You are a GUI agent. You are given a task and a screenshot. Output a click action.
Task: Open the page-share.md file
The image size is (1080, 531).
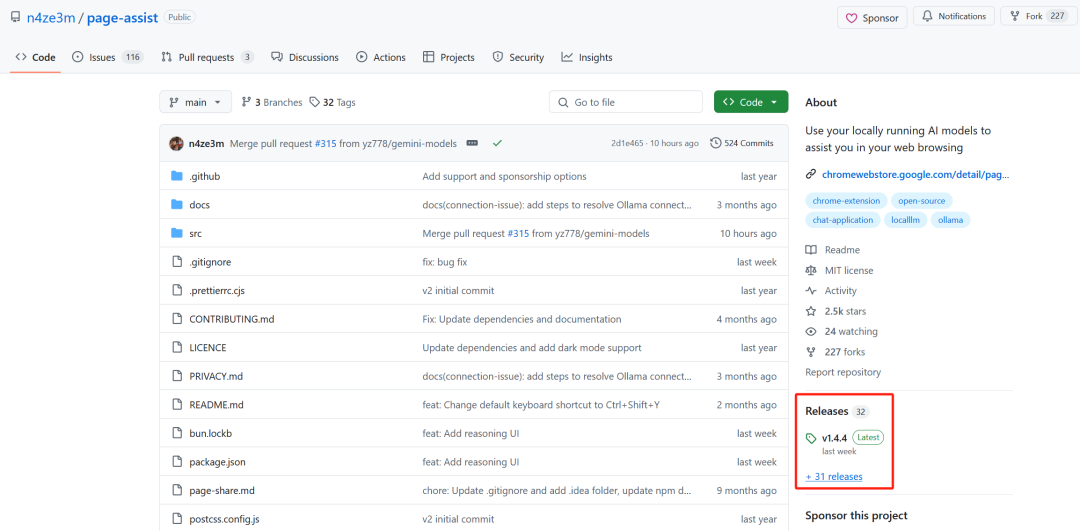pyautogui.click(x=222, y=490)
